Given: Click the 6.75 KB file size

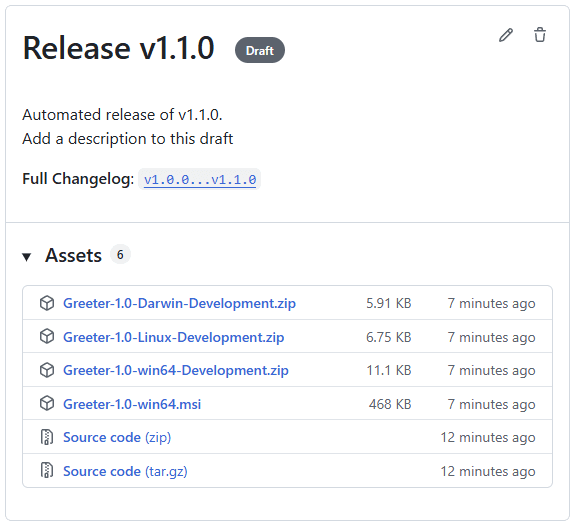Looking at the screenshot, I should [389, 337].
